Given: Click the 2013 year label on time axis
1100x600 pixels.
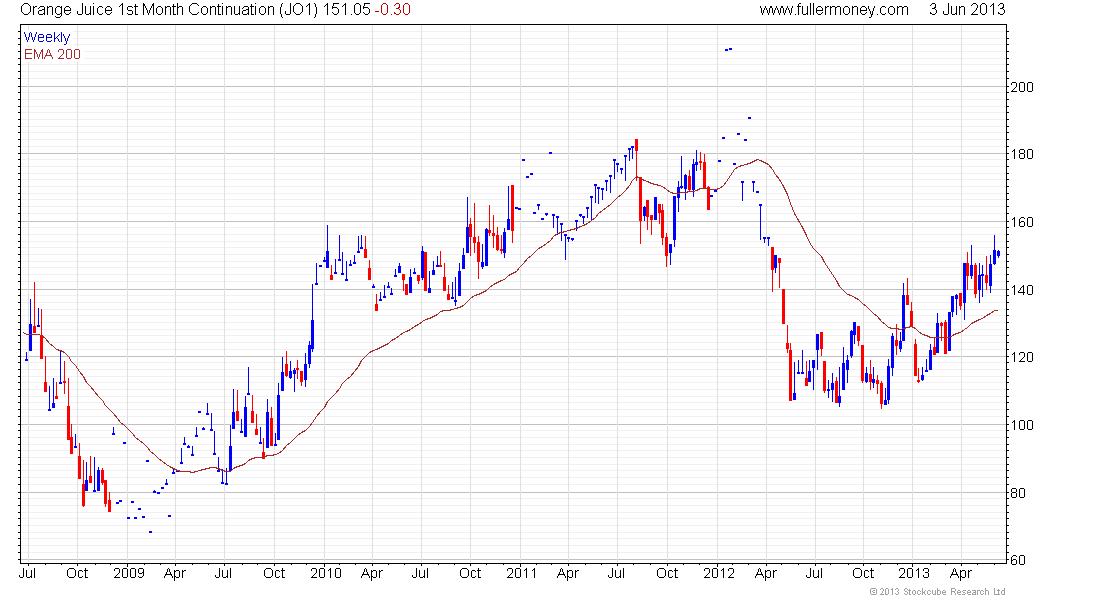Looking at the screenshot, I should (x=914, y=573).
